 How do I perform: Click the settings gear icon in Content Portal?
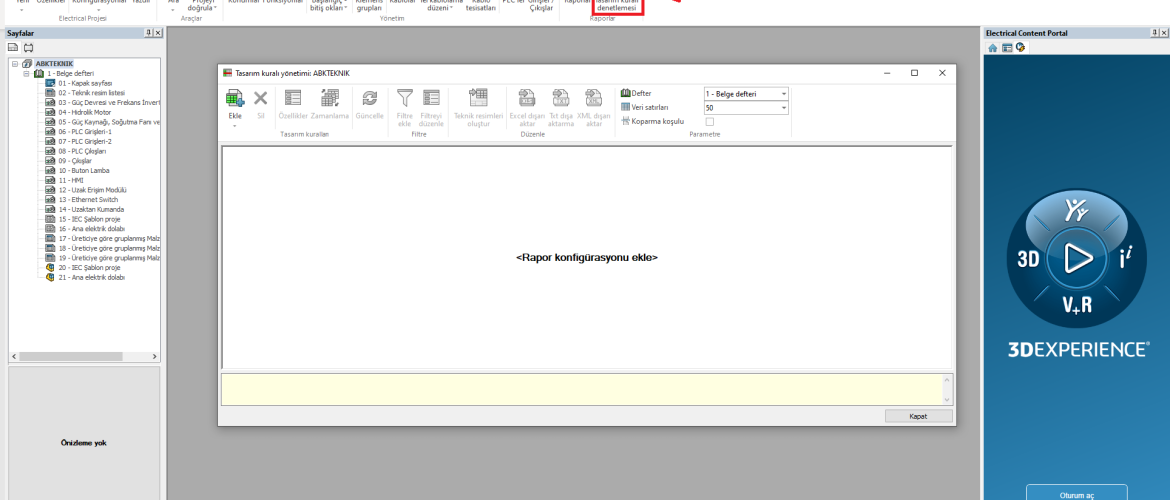1020,47
